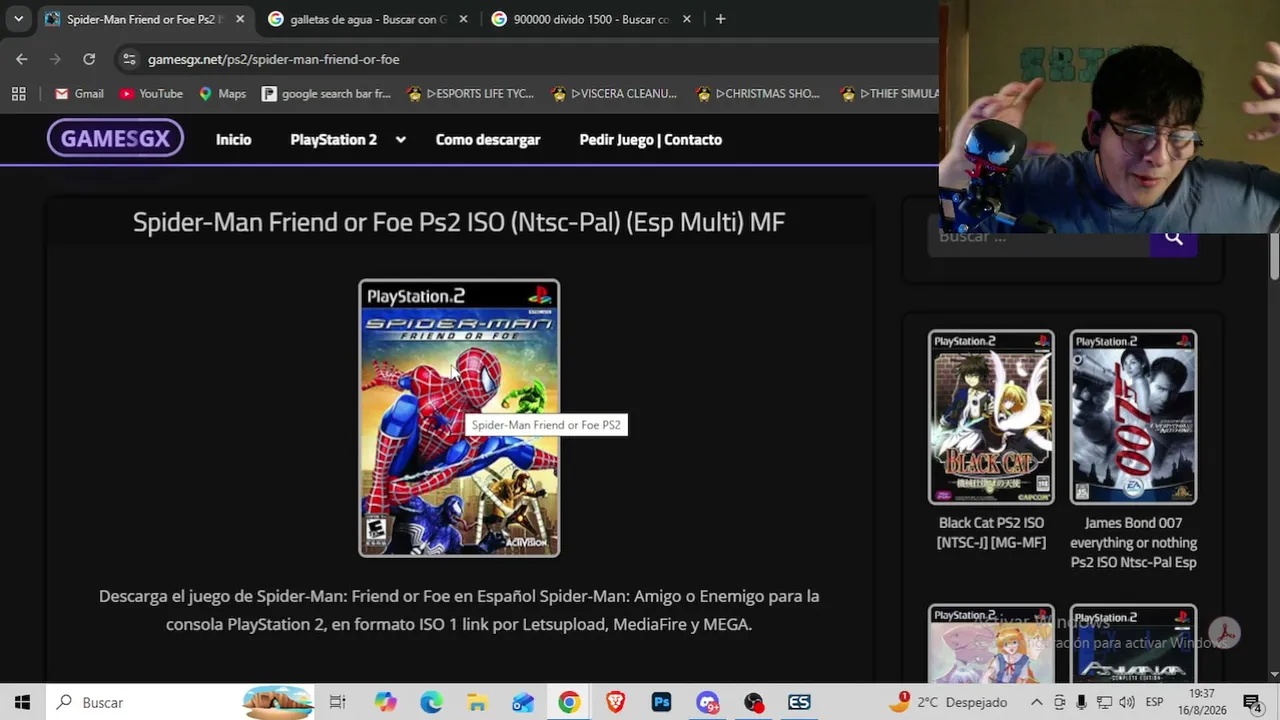Switch to the galletas de agua tab
The height and width of the screenshot is (720, 1280).
point(367,19)
